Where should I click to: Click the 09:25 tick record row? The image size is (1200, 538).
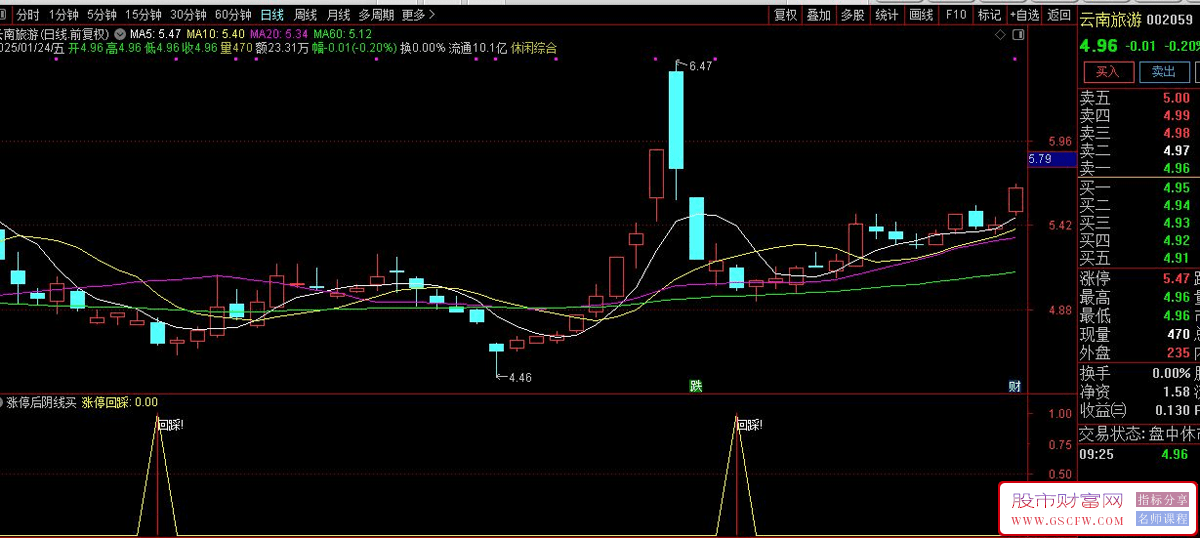(1138, 455)
